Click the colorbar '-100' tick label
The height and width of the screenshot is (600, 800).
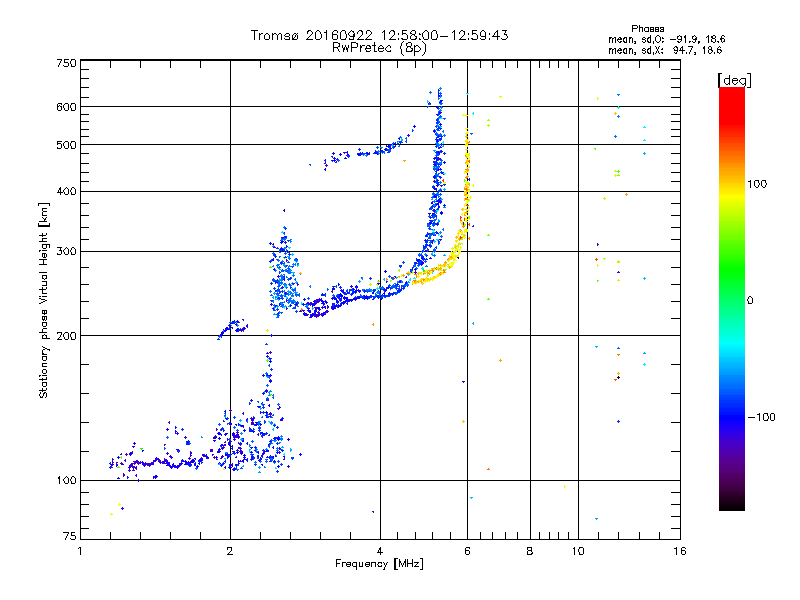(x=762, y=417)
